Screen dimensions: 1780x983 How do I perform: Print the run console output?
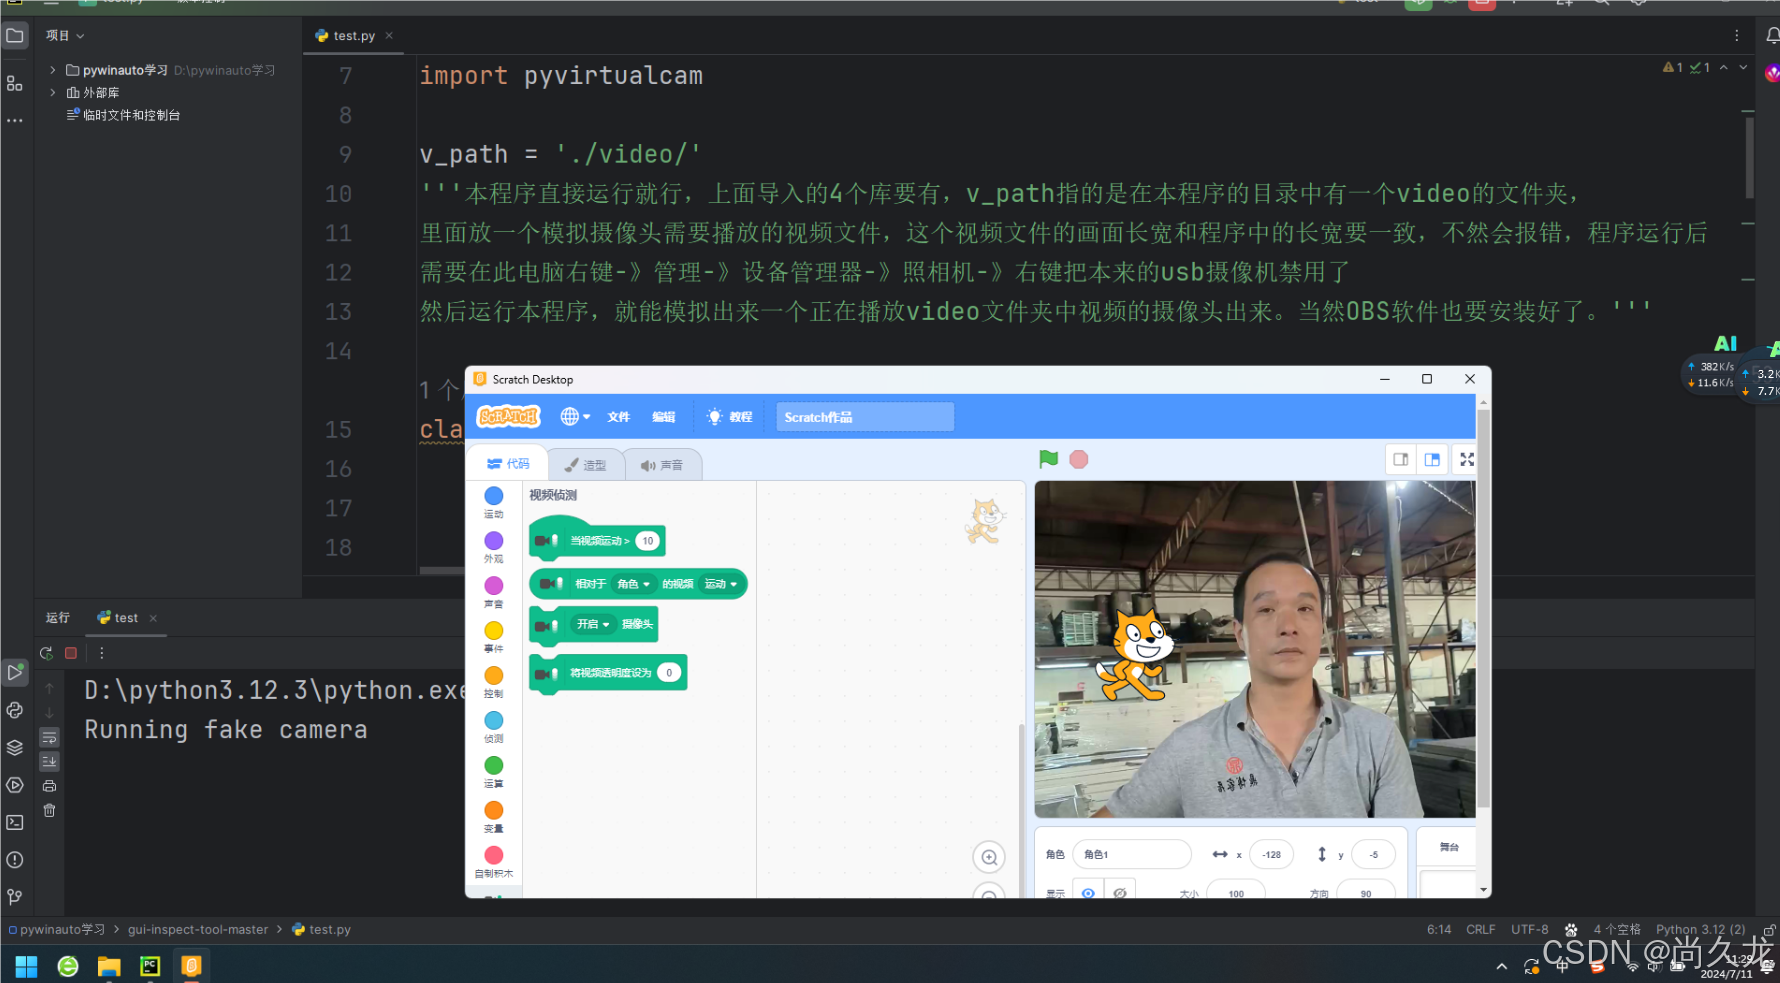point(49,786)
